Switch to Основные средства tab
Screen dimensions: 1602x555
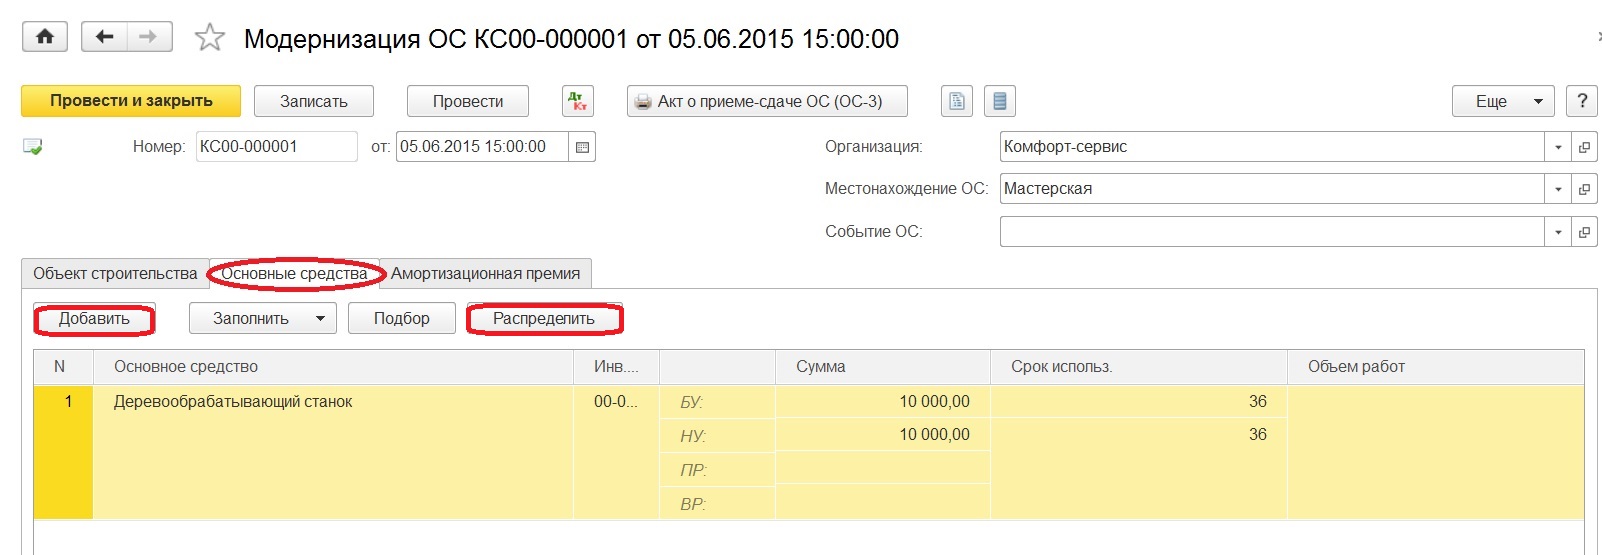point(294,273)
